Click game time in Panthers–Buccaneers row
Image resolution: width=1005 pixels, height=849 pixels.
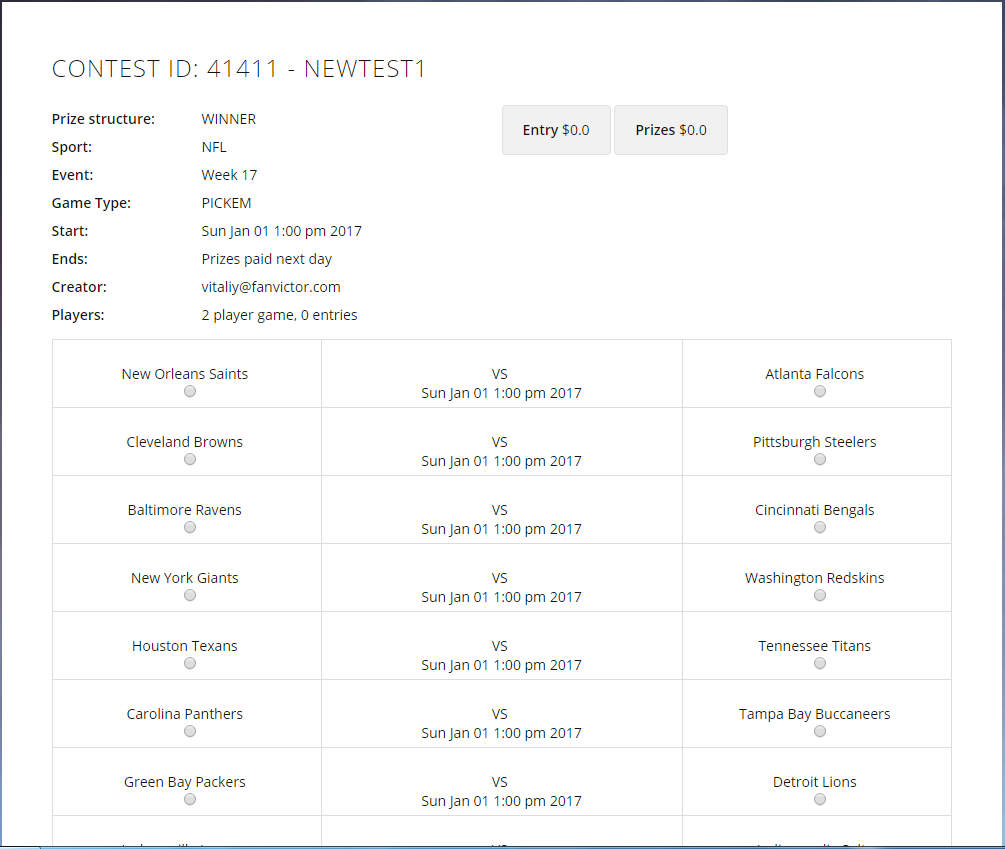coord(501,733)
